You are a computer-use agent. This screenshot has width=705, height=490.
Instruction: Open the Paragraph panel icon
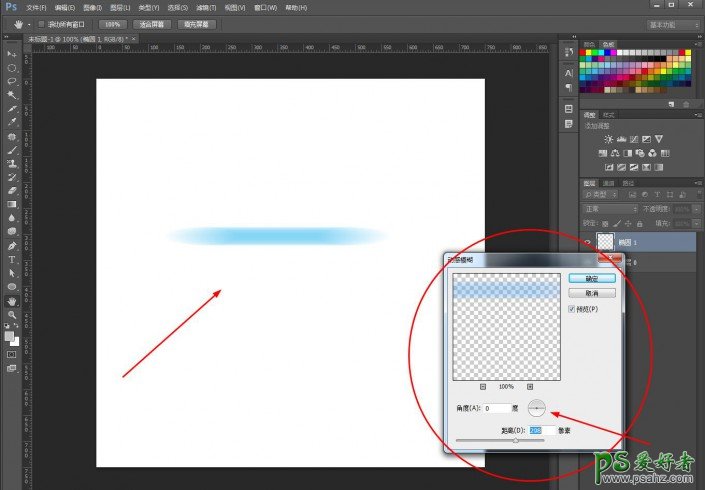pos(569,87)
